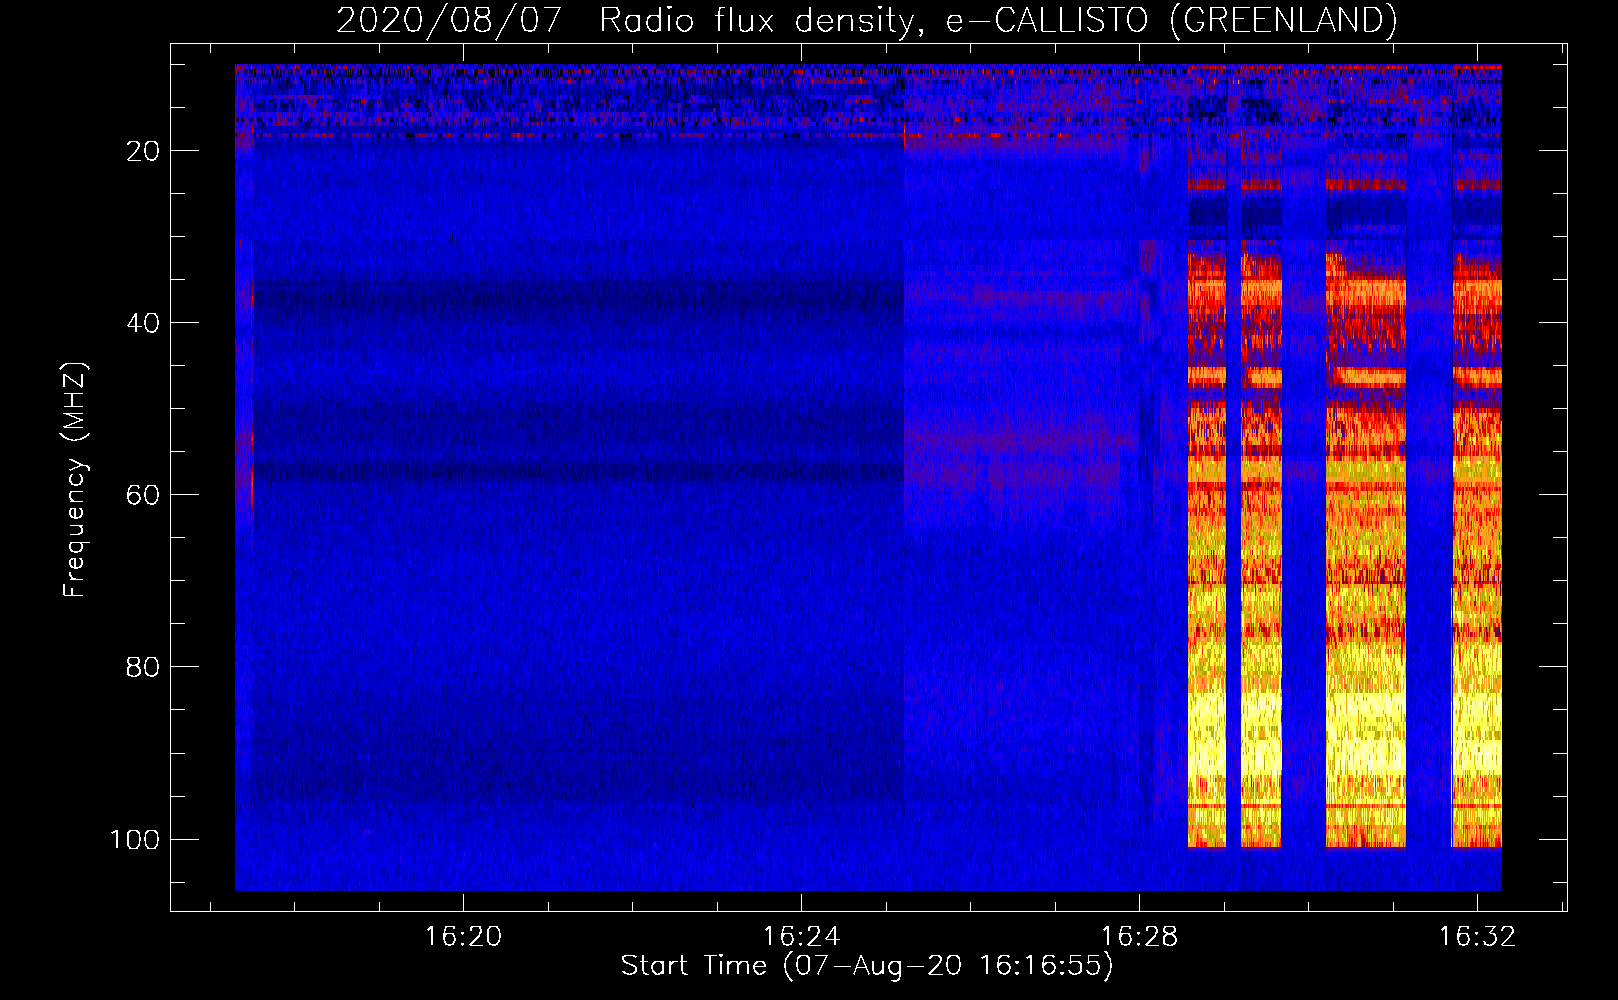This screenshot has width=1618, height=1000.
Task: Select the 16:24 time tick label
Action: tap(801, 937)
